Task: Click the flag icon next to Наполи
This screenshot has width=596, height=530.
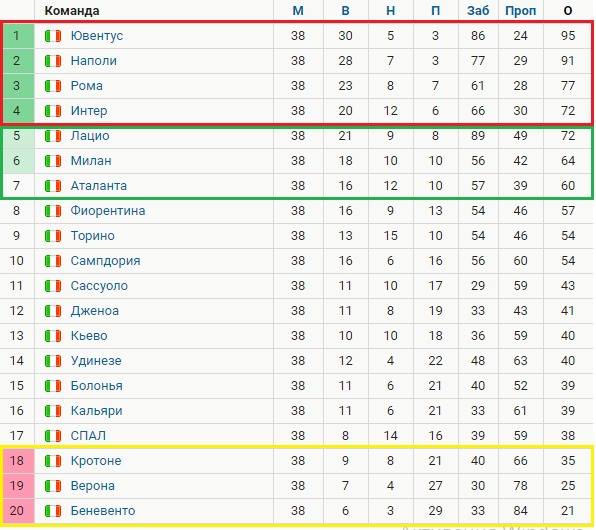Action: click(53, 61)
